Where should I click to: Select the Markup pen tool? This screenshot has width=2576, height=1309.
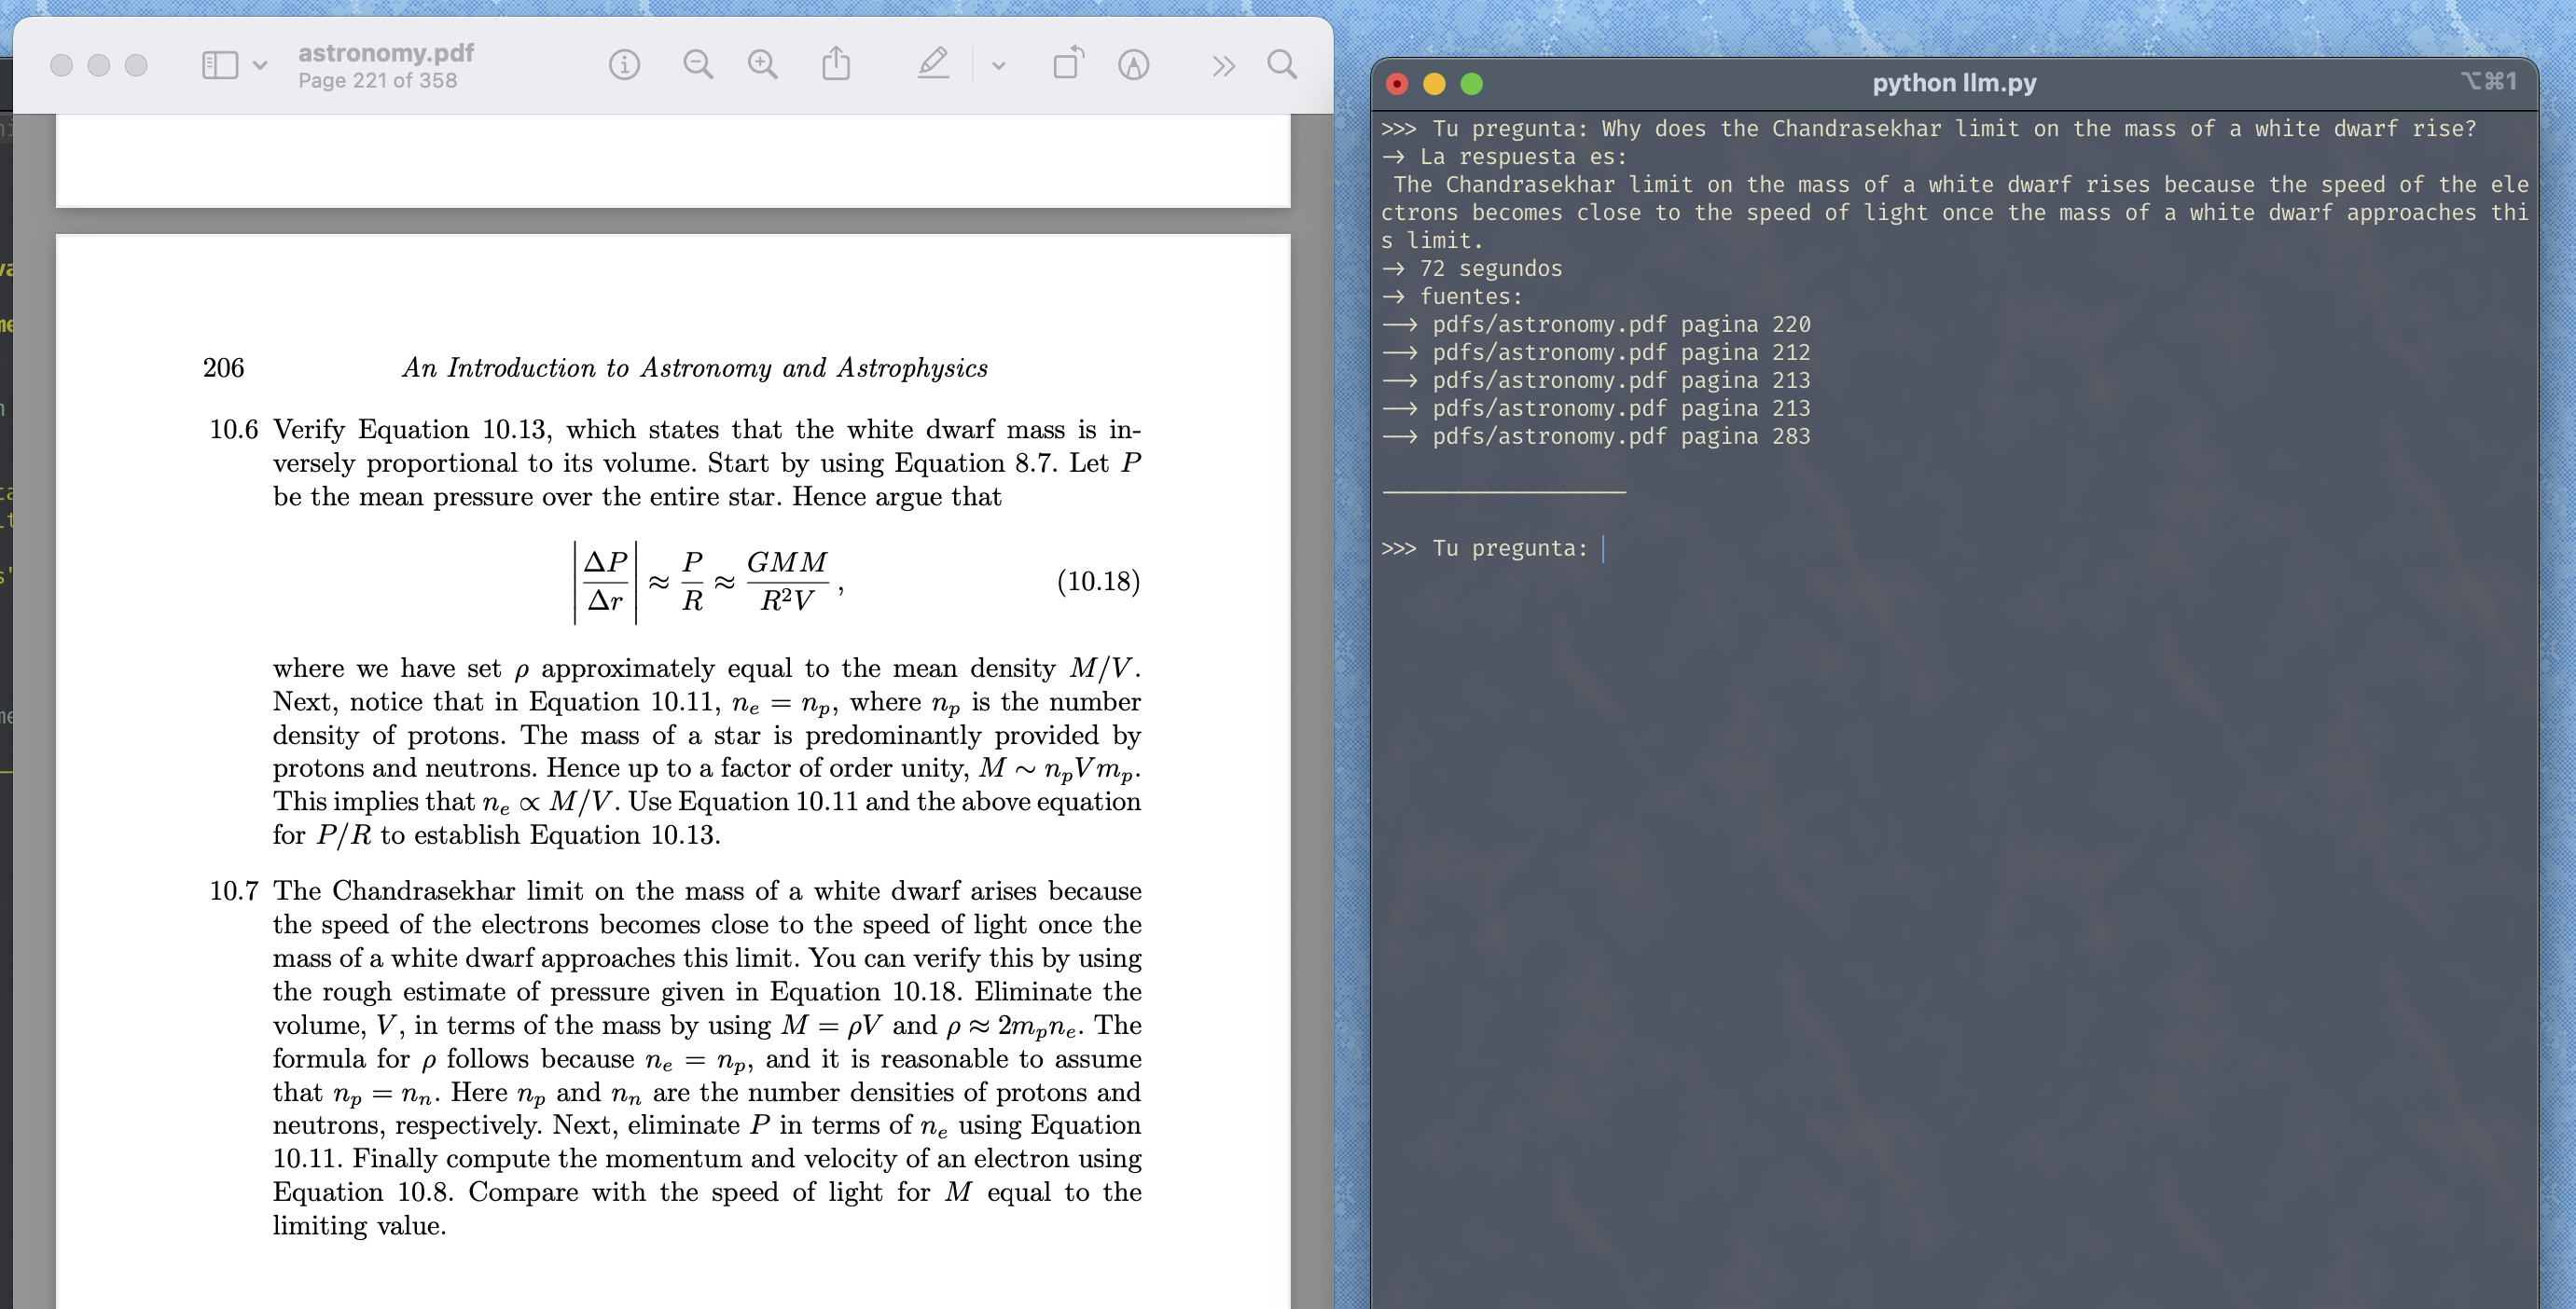(x=932, y=65)
